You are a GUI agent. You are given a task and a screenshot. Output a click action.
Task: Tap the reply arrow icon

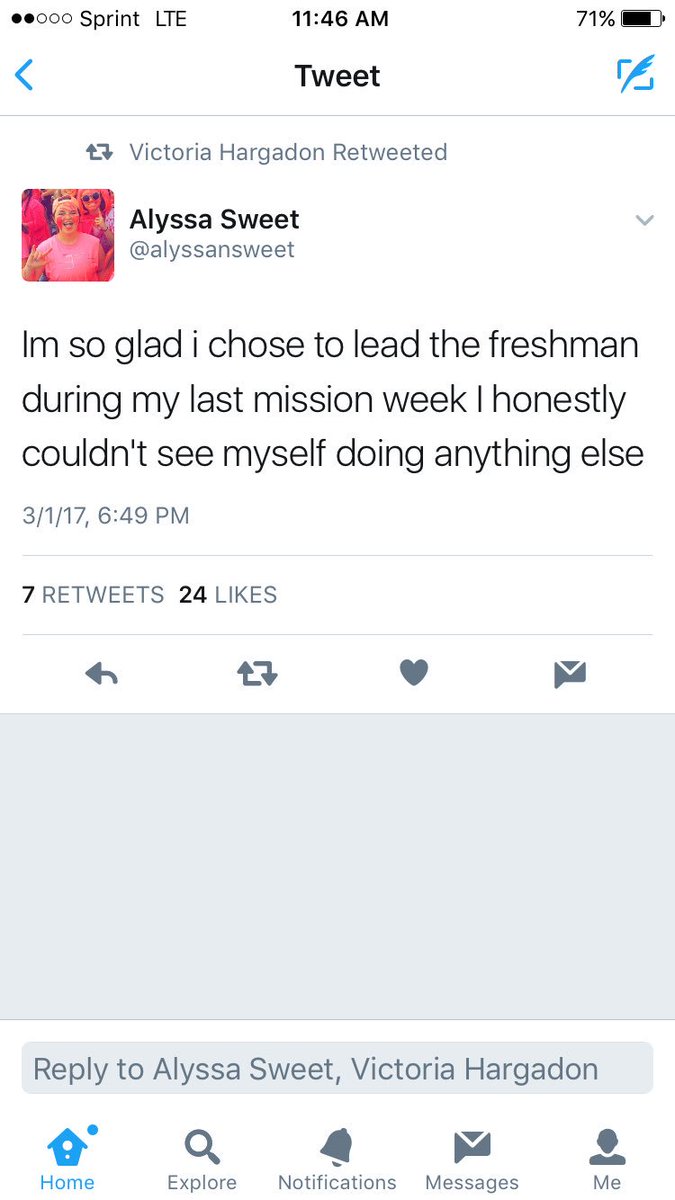[102, 675]
